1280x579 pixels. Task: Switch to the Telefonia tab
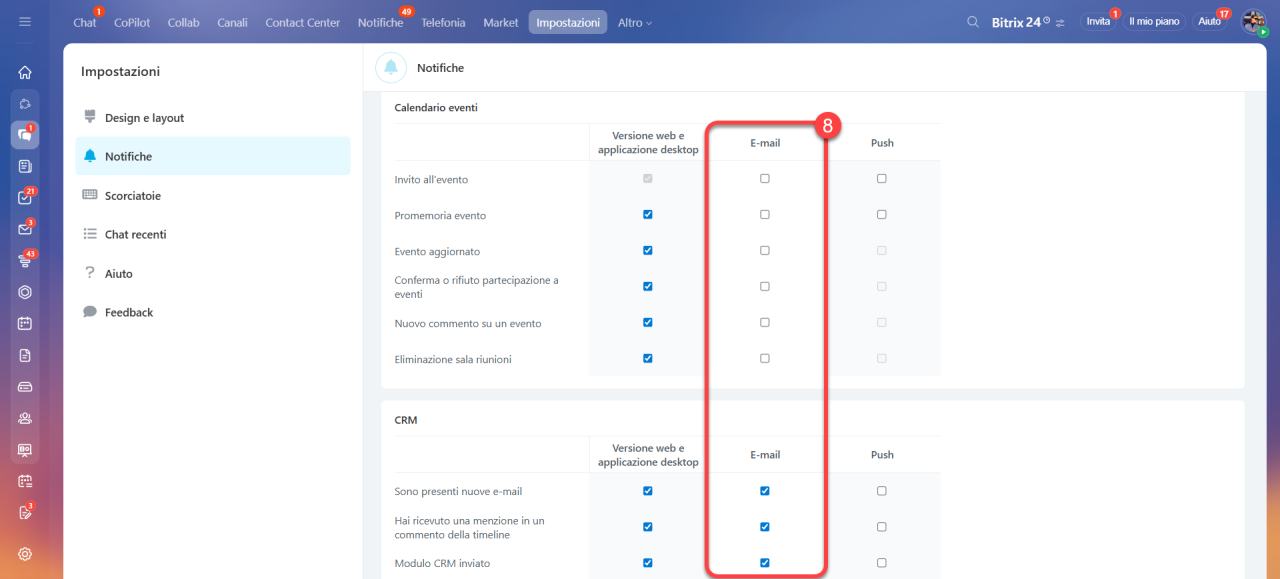[443, 22]
